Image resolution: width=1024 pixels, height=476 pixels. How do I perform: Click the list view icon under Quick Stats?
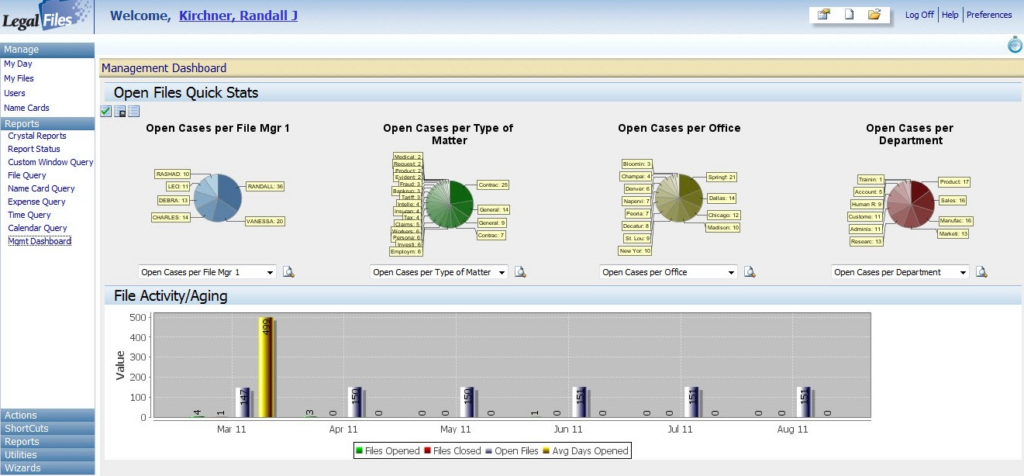pyautogui.click(x=134, y=112)
